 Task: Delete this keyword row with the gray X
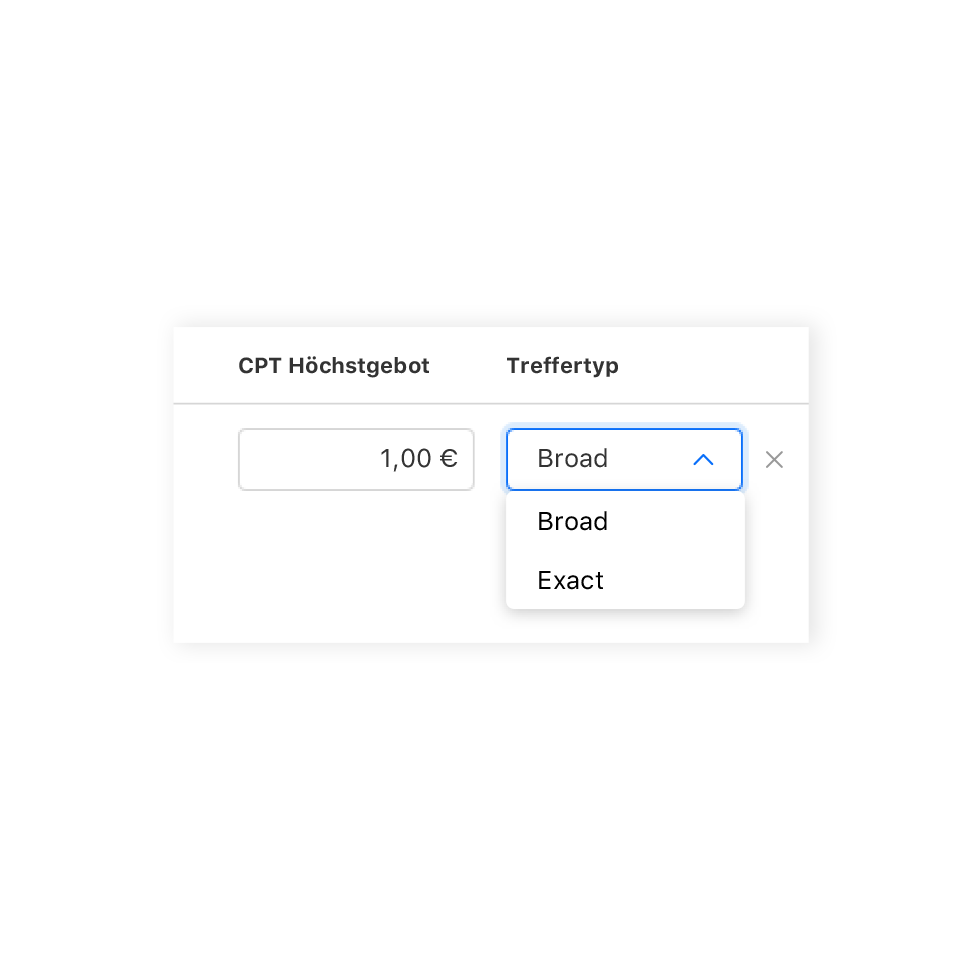[774, 460]
